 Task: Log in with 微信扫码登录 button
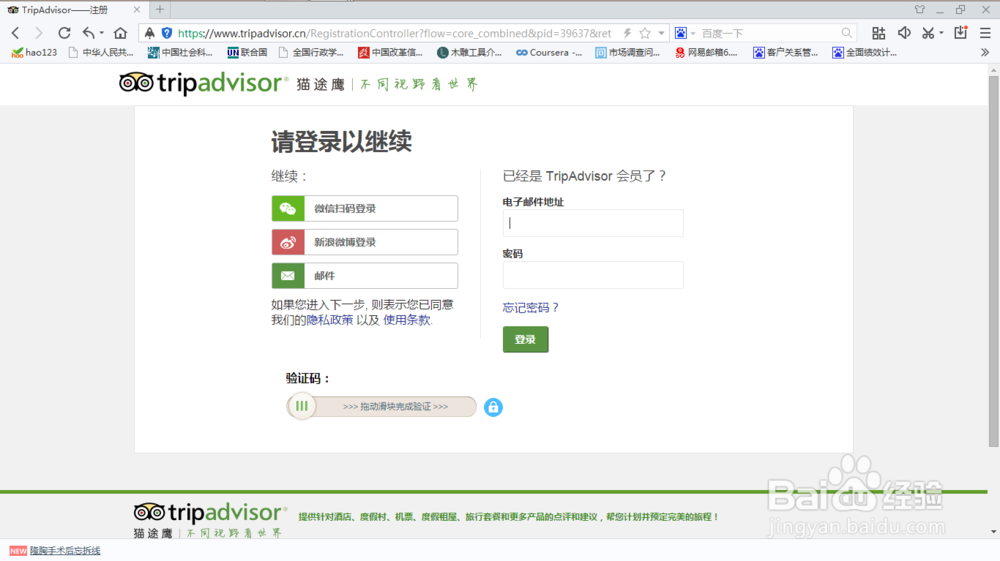[x=365, y=208]
